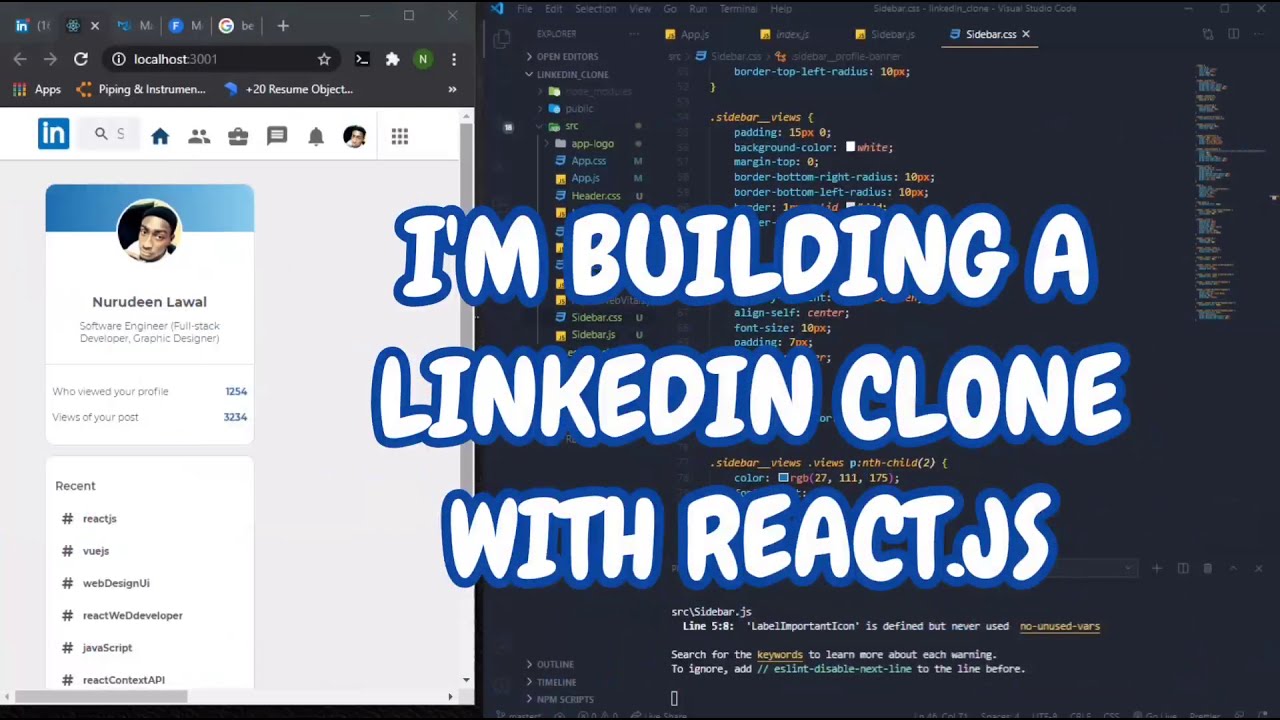The height and width of the screenshot is (720, 1280).
Task: Open Chrome's extensions puzzle icon
Action: [393, 59]
